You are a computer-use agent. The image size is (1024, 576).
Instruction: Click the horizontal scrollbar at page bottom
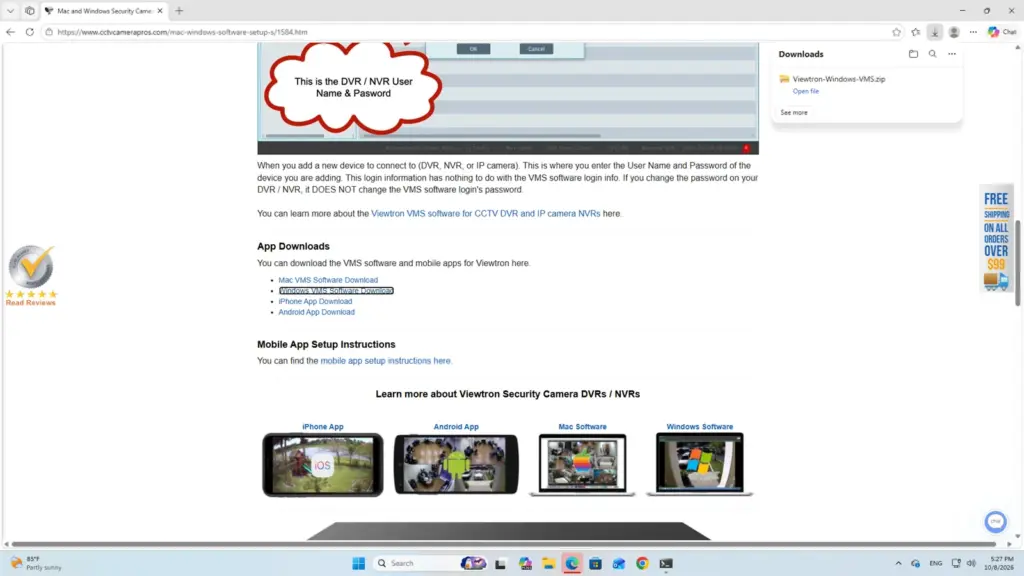click(504, 543)
